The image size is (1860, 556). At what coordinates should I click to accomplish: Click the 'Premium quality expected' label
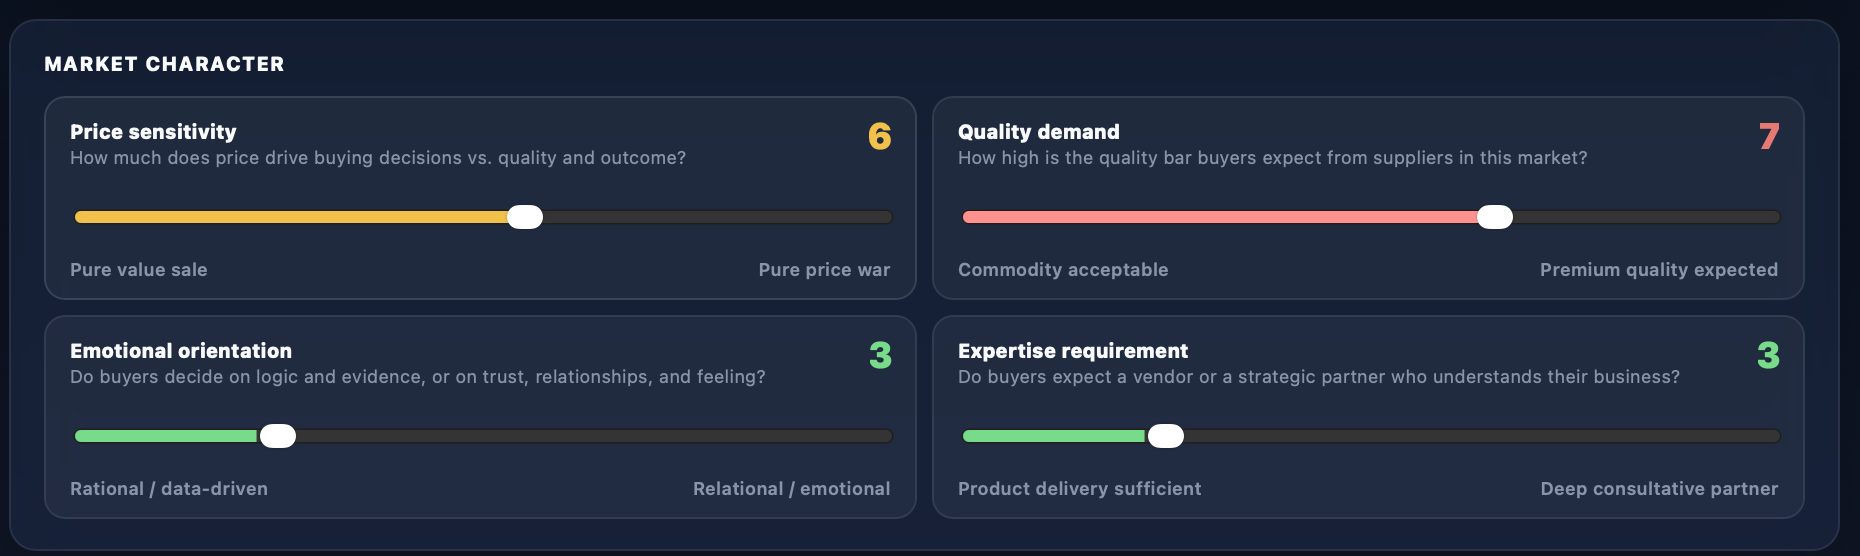coord(1658,270)
